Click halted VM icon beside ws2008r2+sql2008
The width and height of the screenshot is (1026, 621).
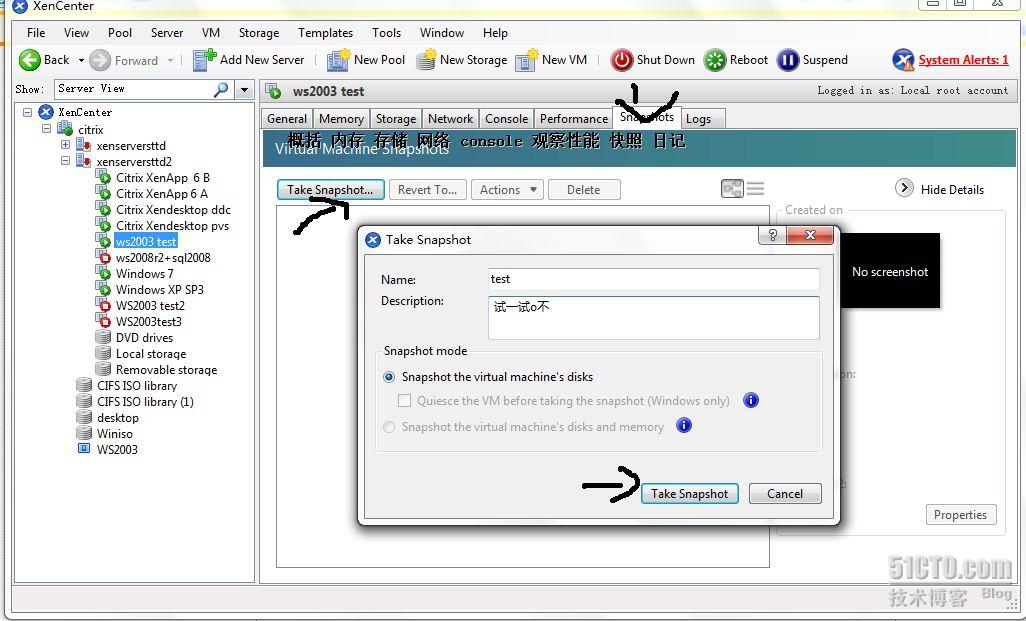pos(103,257)
